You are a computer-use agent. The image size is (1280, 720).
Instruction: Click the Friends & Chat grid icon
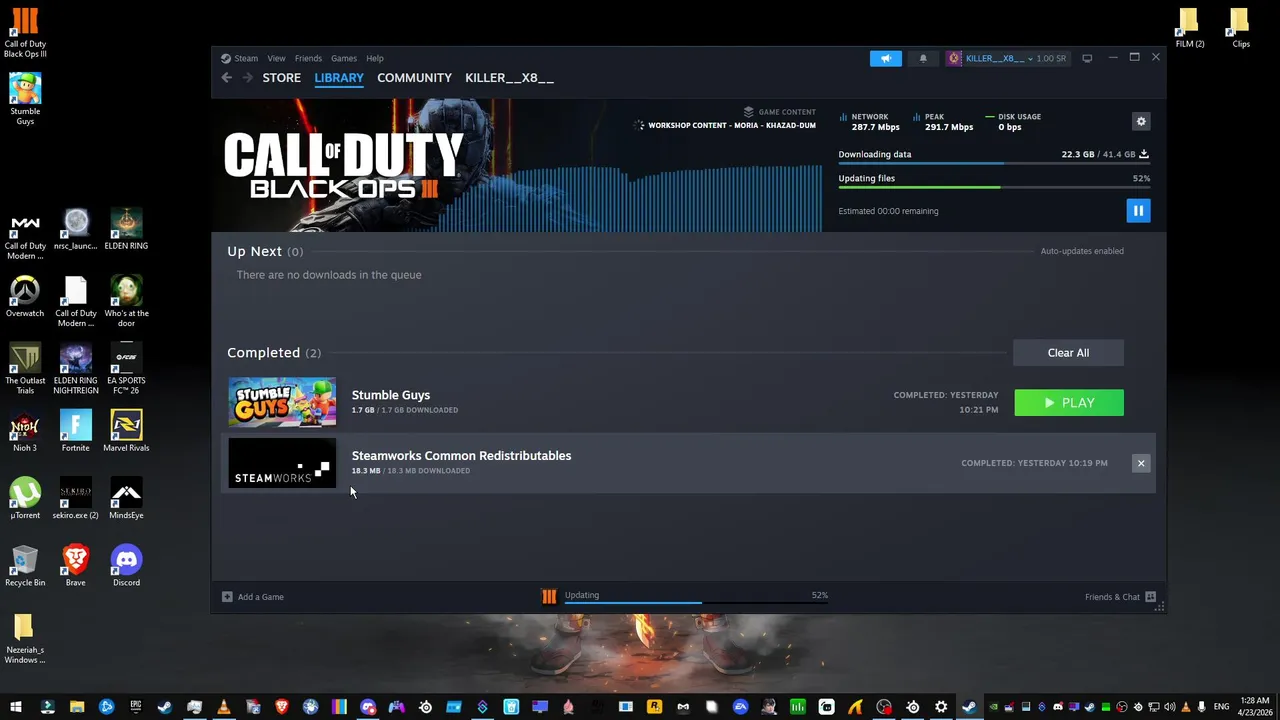point(1150,597)
